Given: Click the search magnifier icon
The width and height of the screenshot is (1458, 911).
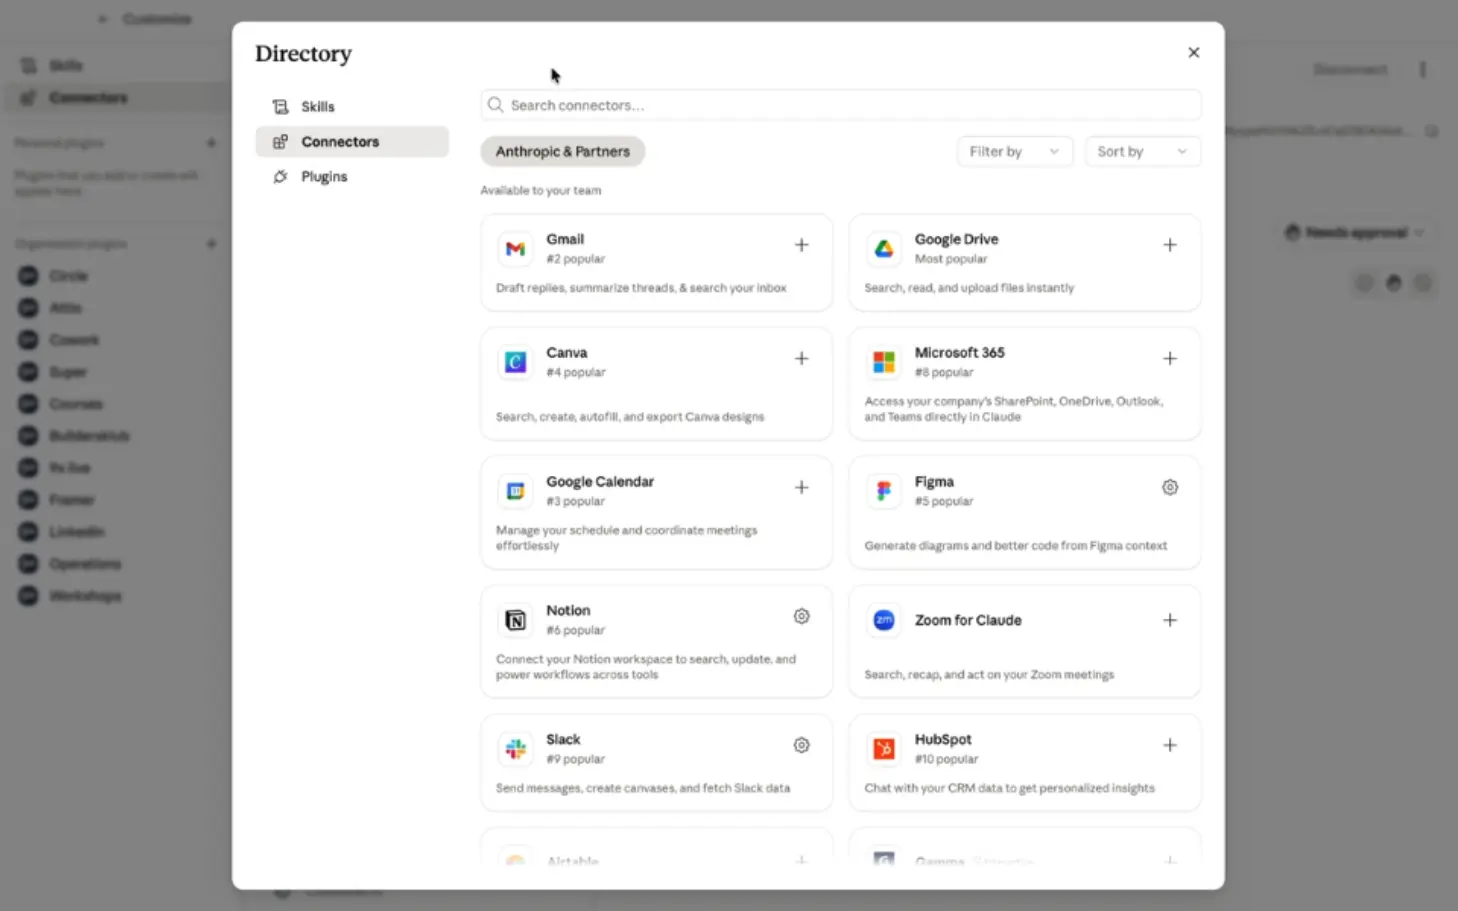Looking at the screenshot, I should 495,105.
